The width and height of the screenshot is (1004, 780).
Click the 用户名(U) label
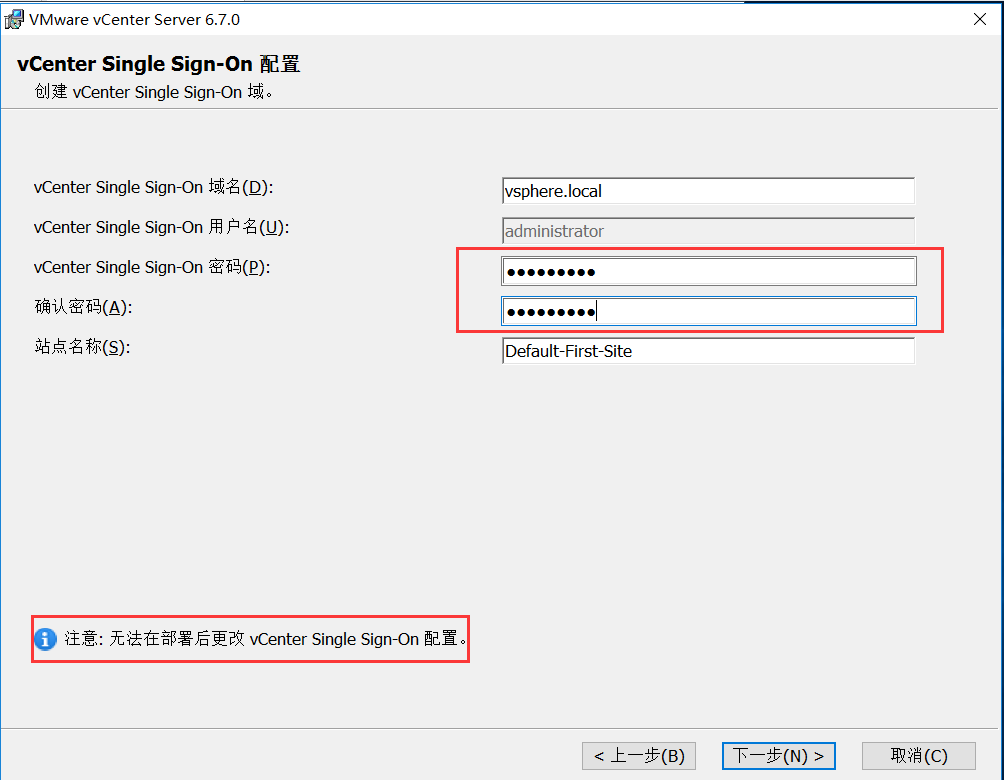click(x=161, y=227)
